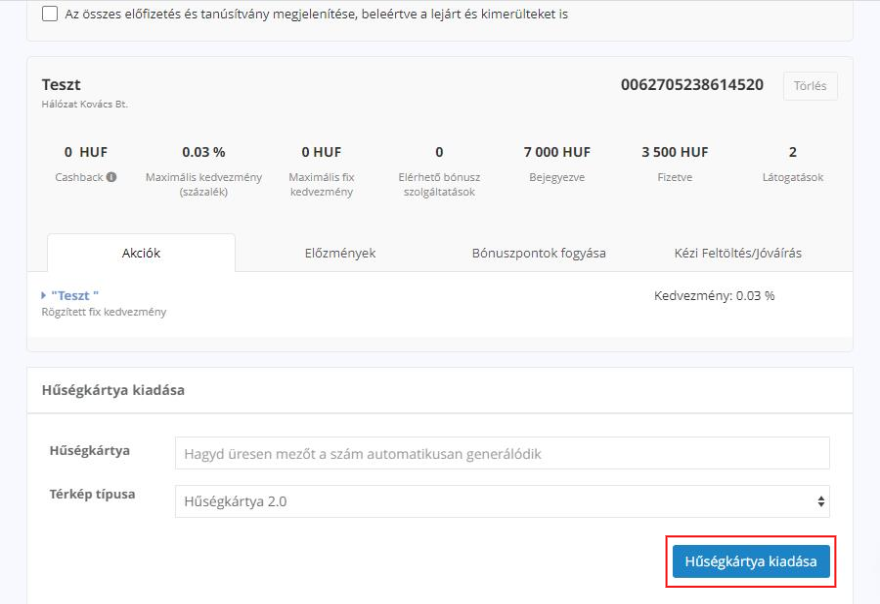880x604 pixels.
Task: Click the blue Hűségkártya kiadása button
Action: (751, 561)
